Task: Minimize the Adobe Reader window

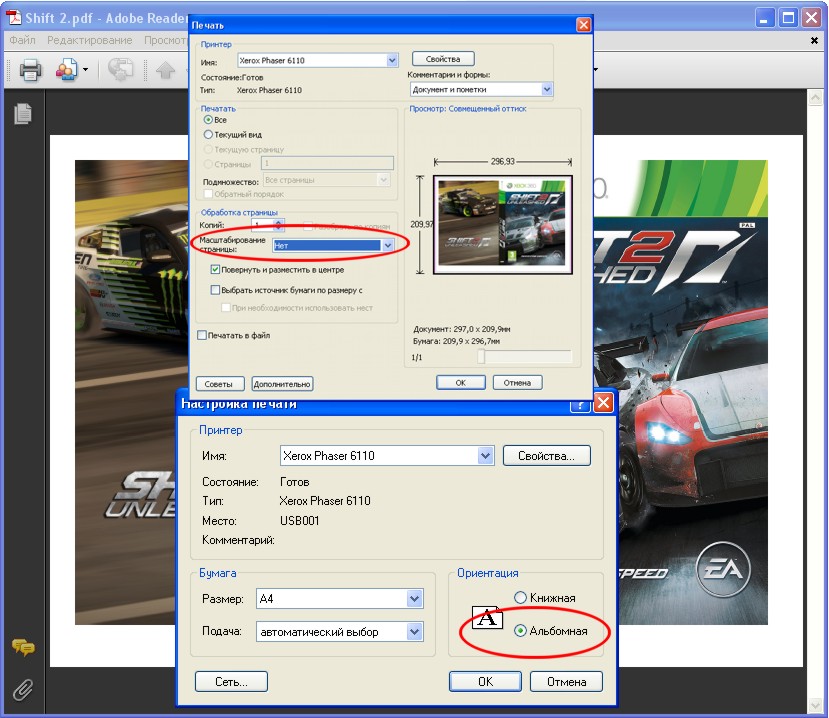Action: click(763, 19)
